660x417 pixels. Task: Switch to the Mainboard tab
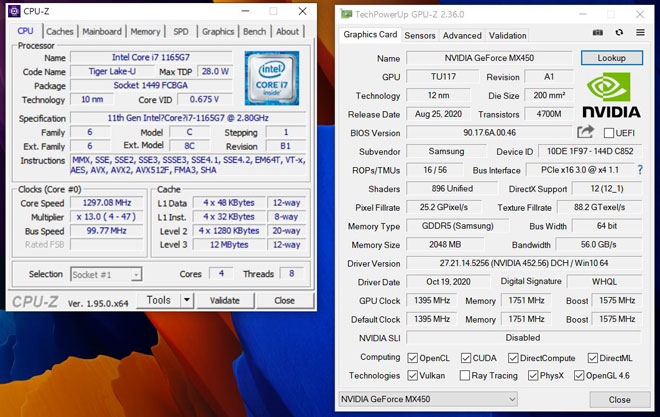coord(102,32)
